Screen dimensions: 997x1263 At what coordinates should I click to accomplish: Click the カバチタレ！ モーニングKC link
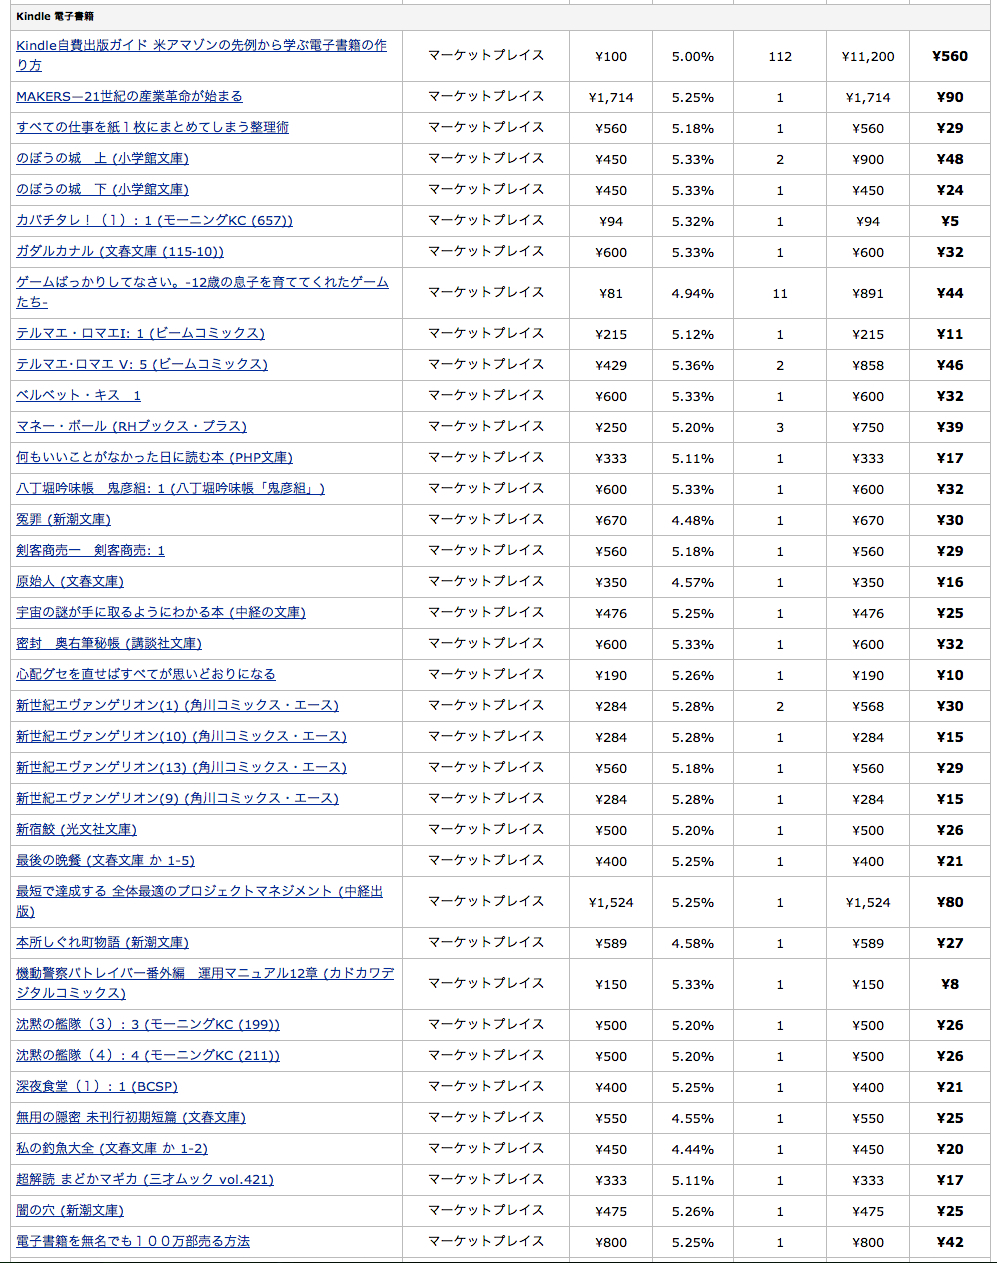(x=154, y=221)
